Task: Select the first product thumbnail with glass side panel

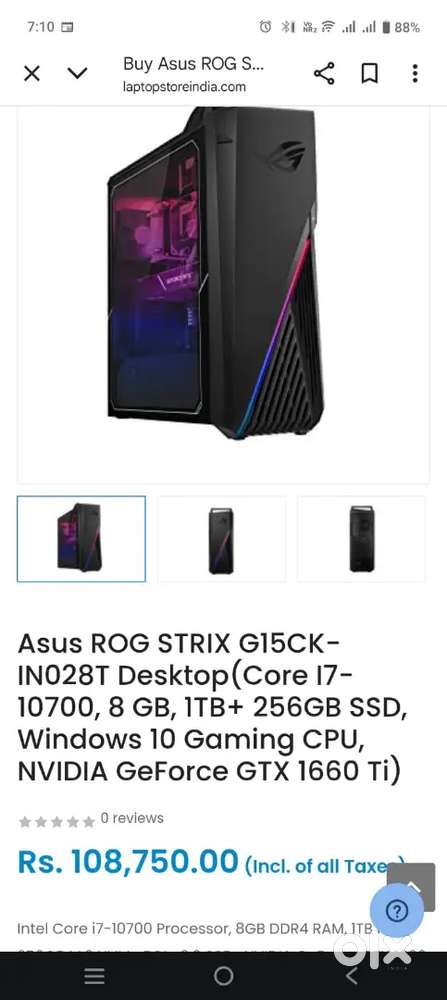Action: 81,539
